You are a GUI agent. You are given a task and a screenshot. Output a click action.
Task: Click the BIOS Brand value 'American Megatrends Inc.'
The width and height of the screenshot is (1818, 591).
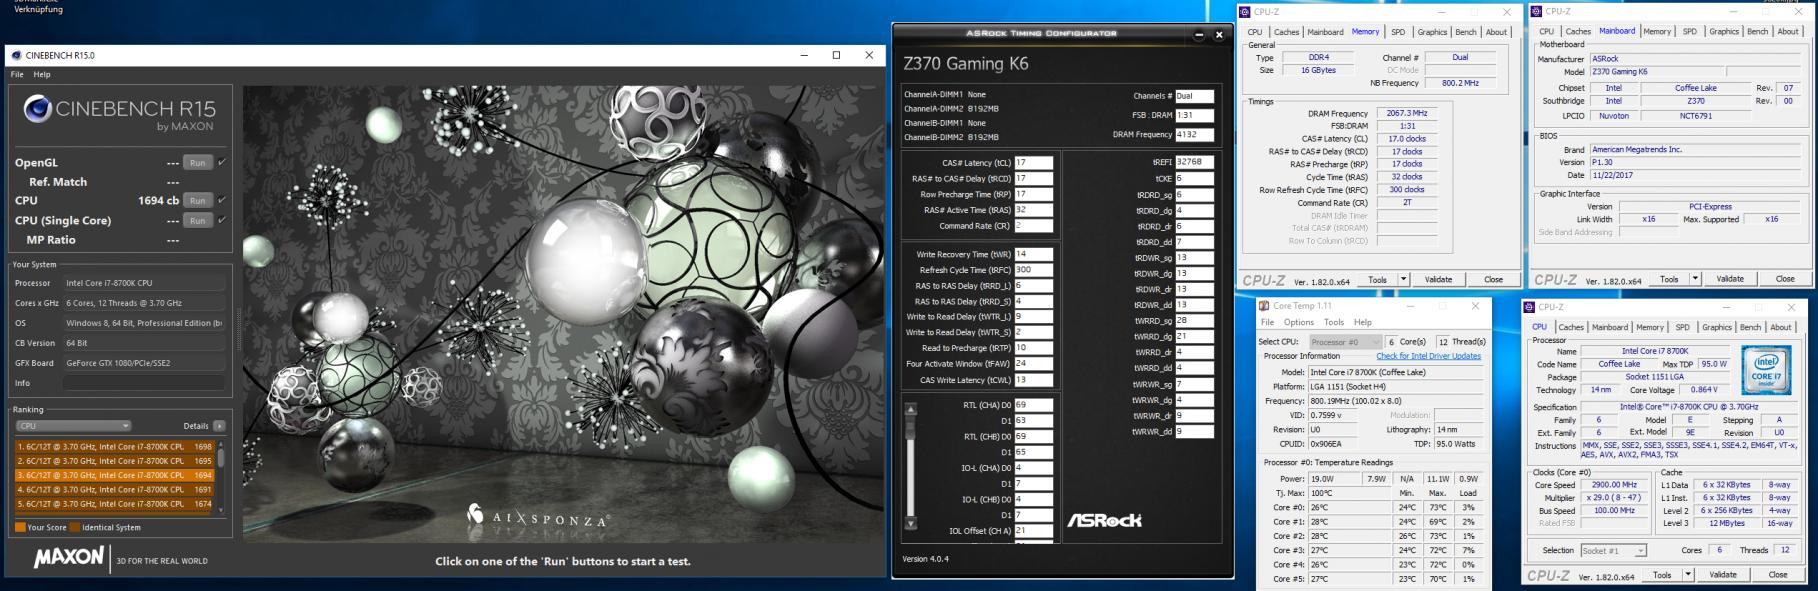(1637, 150)
